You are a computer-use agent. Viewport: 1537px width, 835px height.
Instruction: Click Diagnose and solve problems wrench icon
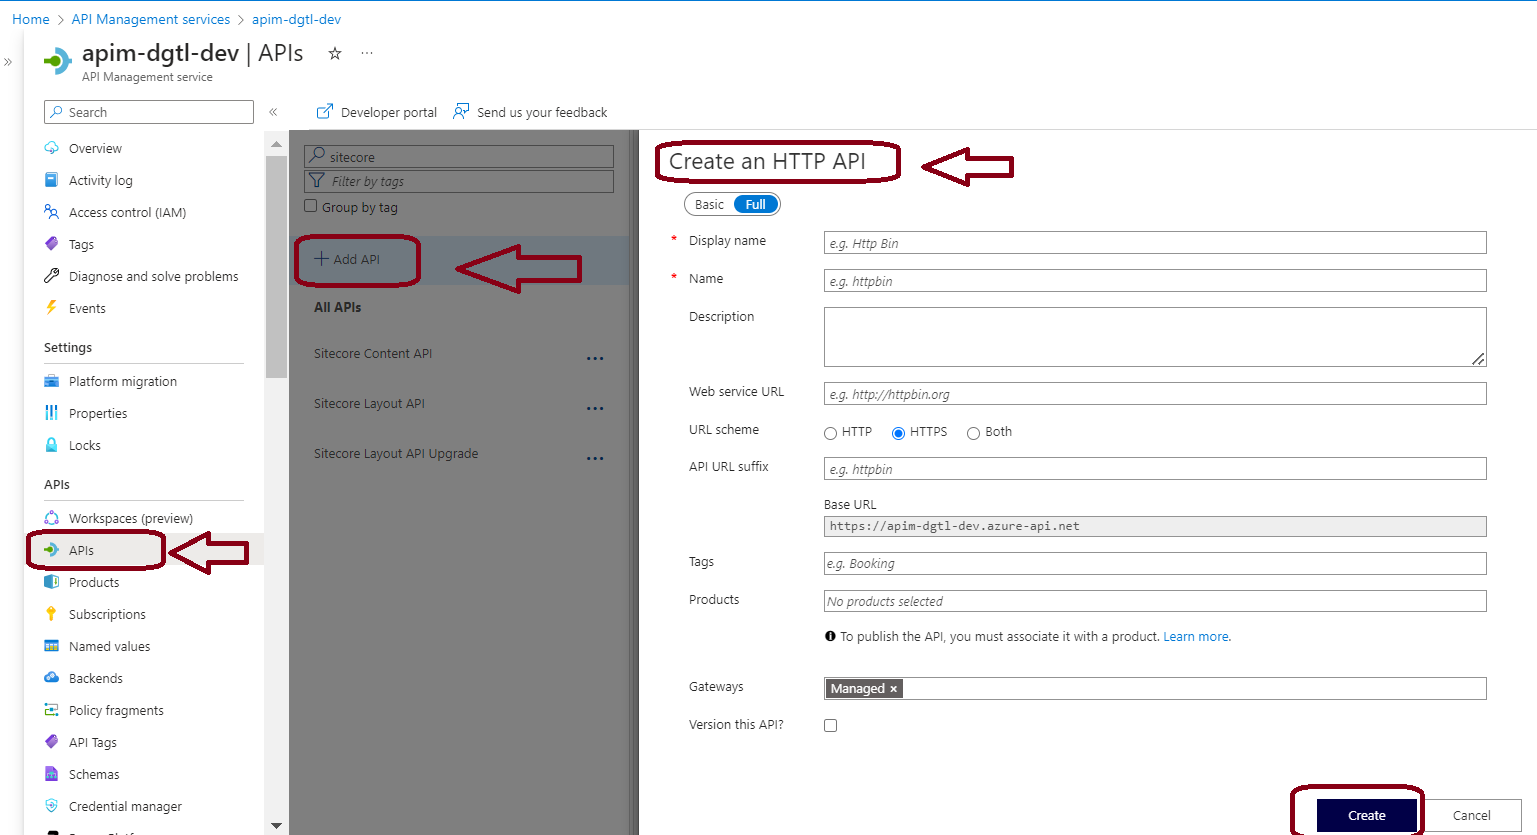52,276
